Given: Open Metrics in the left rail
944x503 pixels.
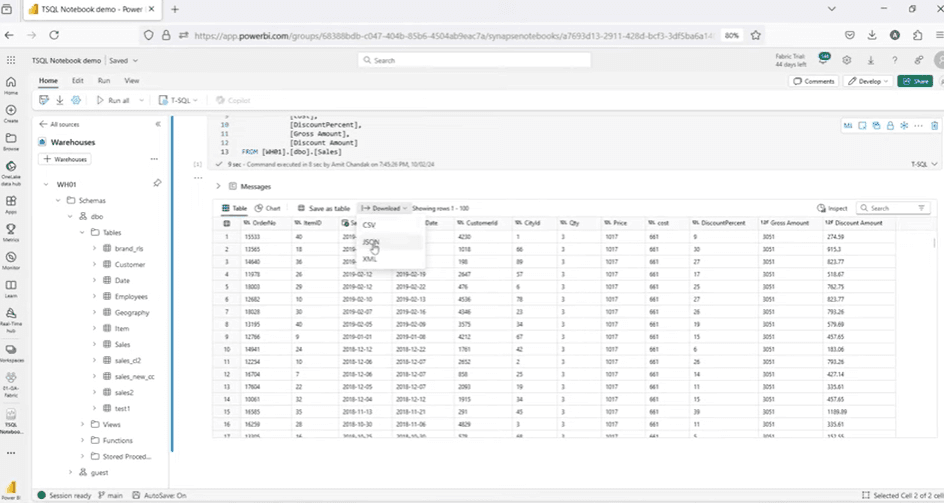Looking at the screenshot, I should point(11,233).
